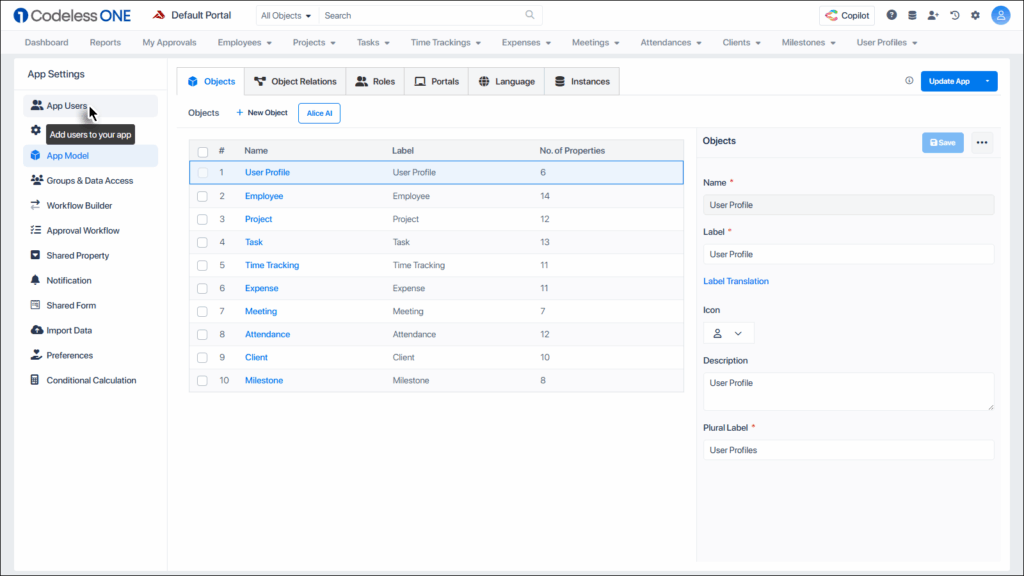Open Dashboard in the nav bar

(46, 42)
